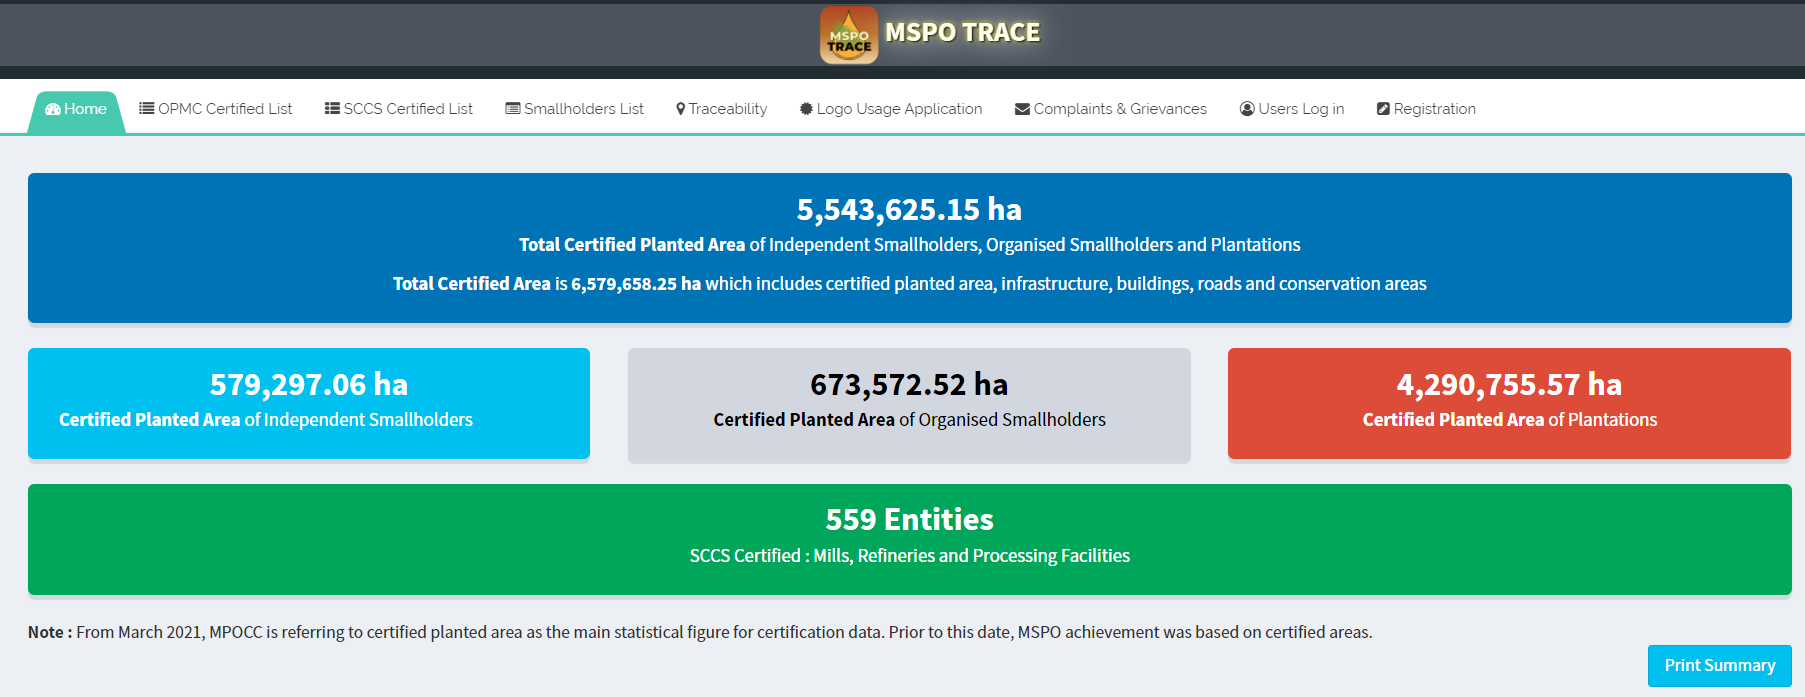The image size is (1805, 697).
Task: Go to Users Log in
Action: coord(1292,109)
